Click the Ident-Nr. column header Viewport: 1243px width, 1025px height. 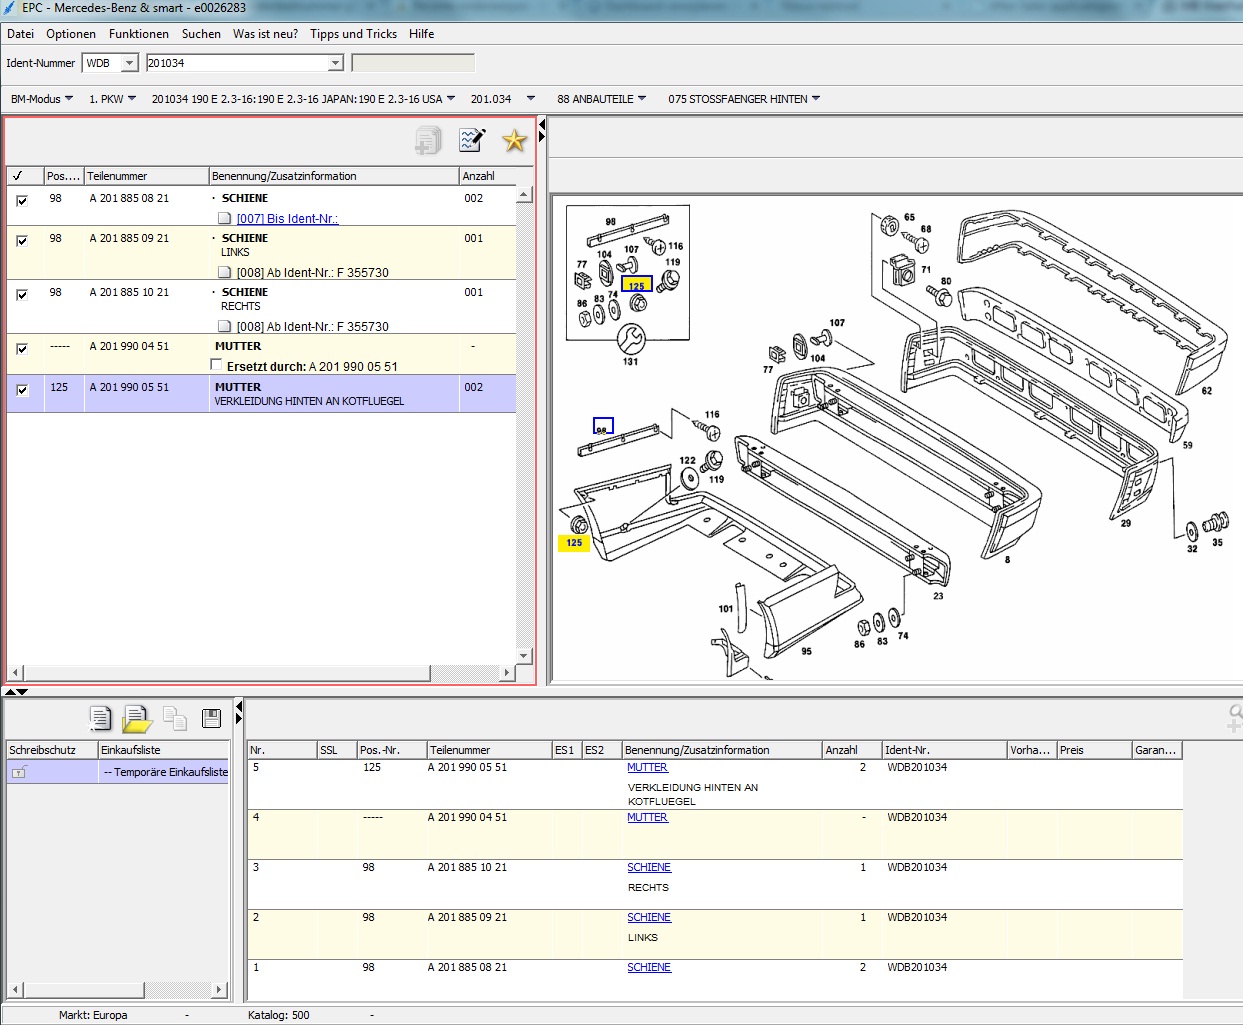click(944, 750)
